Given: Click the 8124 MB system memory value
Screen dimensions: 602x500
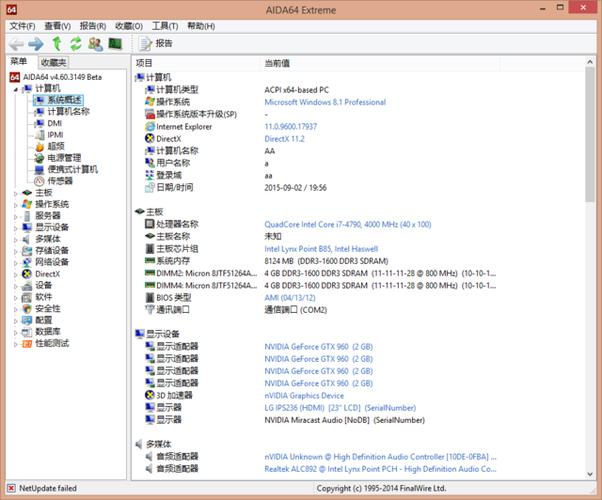Looking at the screenshot, I should pyautogui.click(x=326, y=261).
